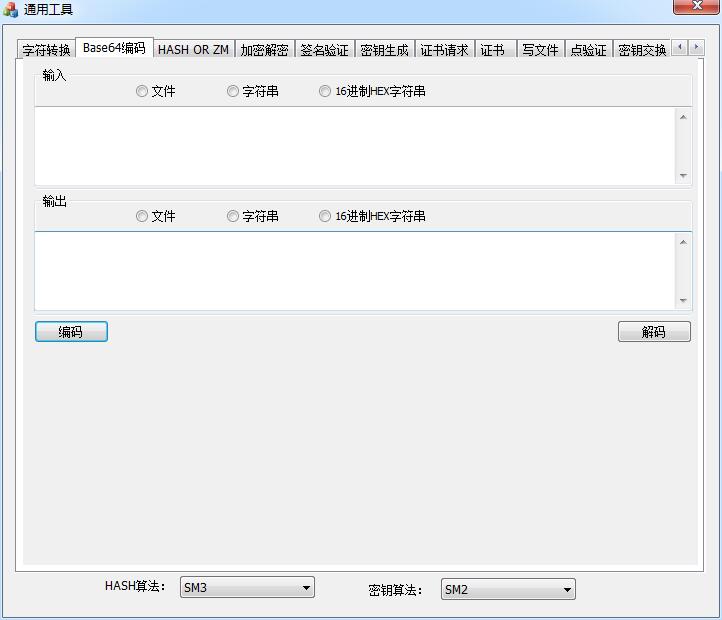Viewport: 722px width, 620px height.
Task: Go to the 密钥生成 tab
Action: pyautogui.click(x=384, y=49)
